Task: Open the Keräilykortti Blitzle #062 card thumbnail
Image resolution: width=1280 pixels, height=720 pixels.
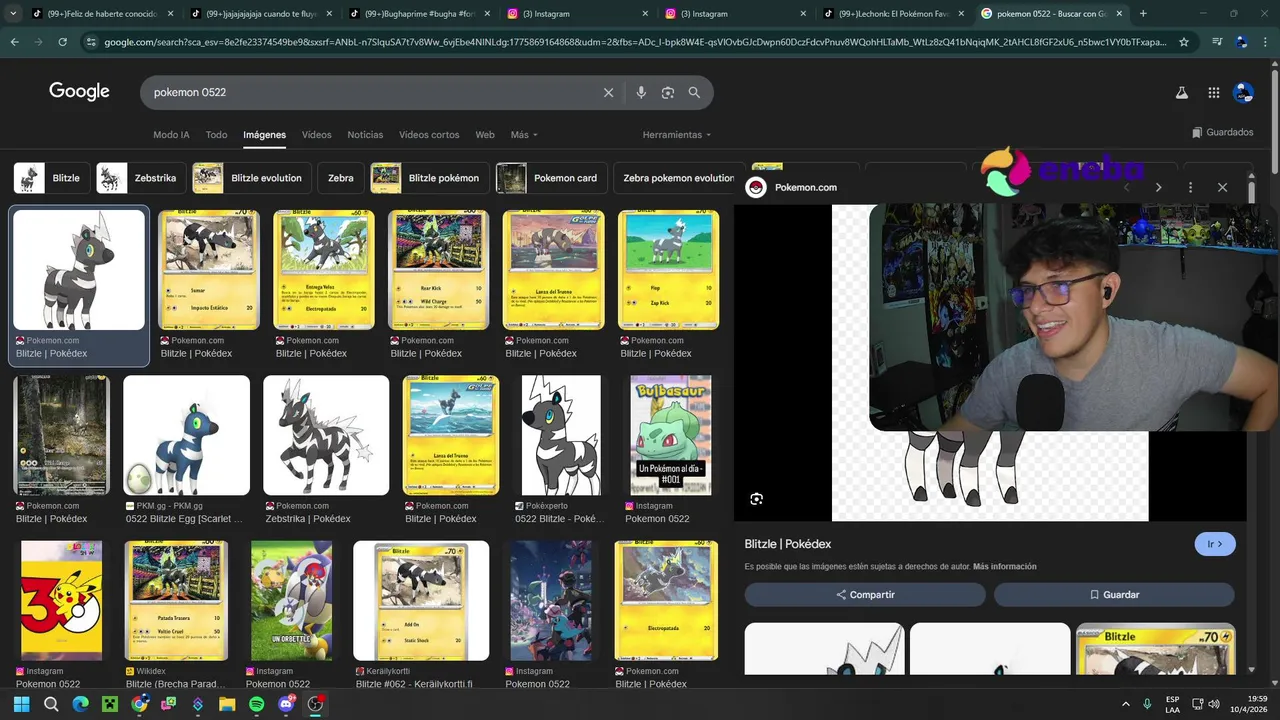Action: point(421,601)
